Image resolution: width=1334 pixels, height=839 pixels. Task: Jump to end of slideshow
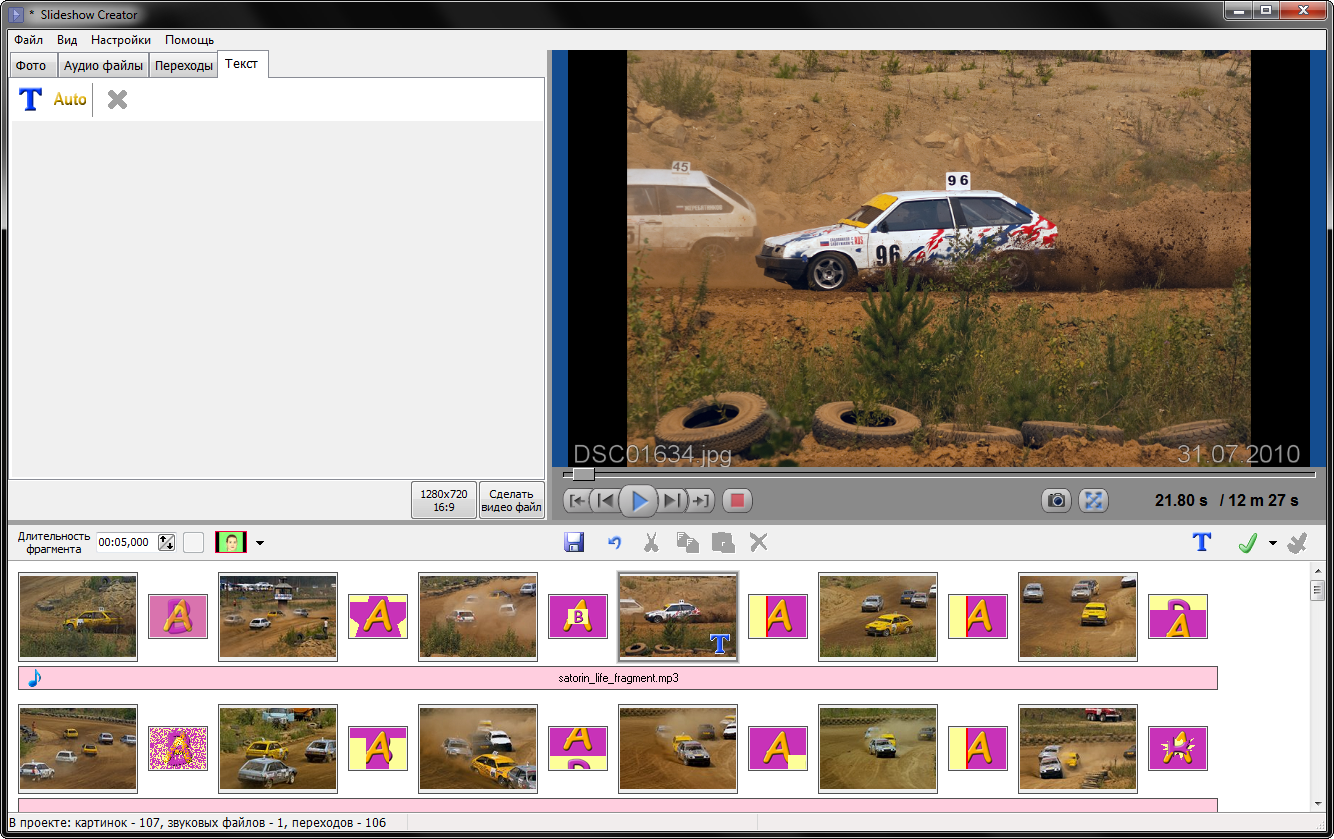(700, 500)
